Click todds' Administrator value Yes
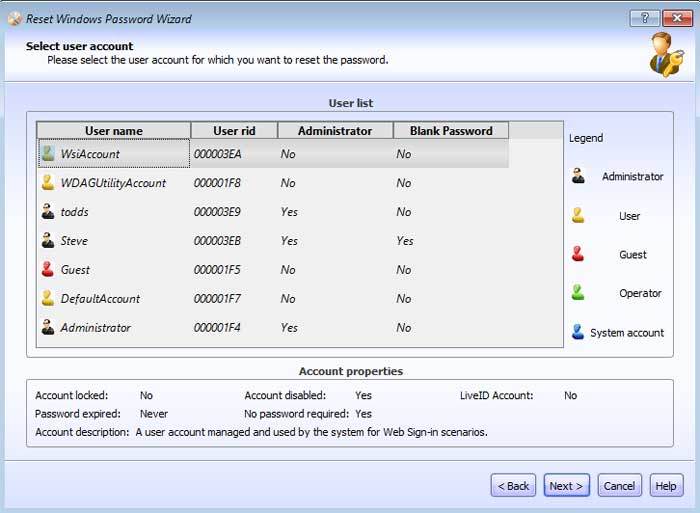 tap(289, 212)
